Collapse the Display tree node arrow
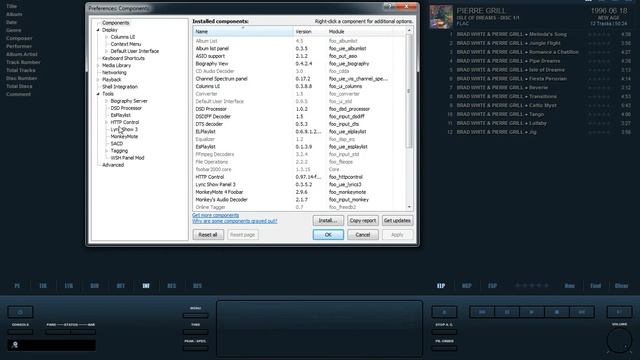The height and width of the screenshot is (360, 640). (x=98, y=30)
